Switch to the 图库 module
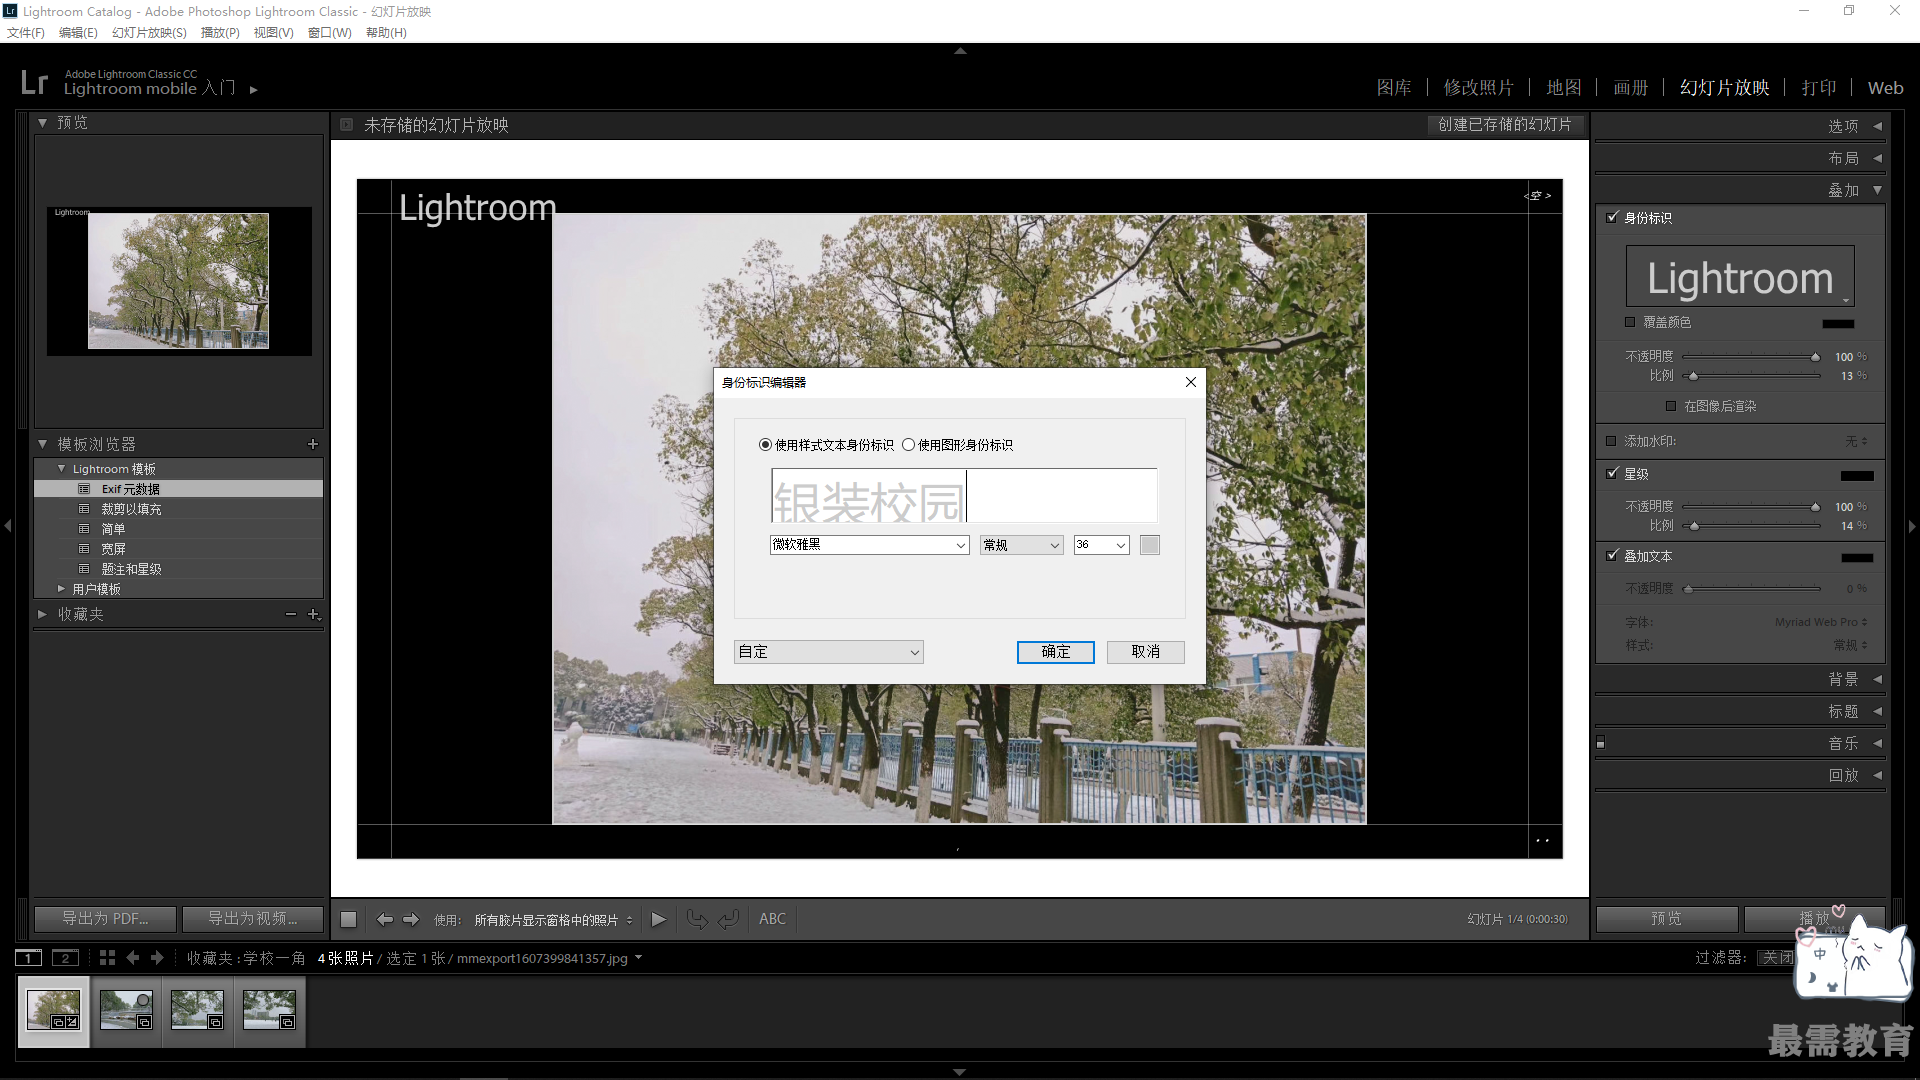This screenshot has width=1920, height=1080. (1394, 88)
